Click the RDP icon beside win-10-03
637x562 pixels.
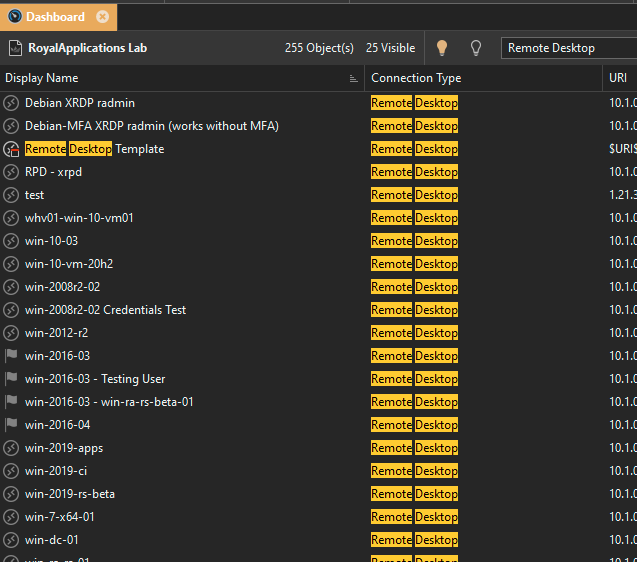click(11, 241)
